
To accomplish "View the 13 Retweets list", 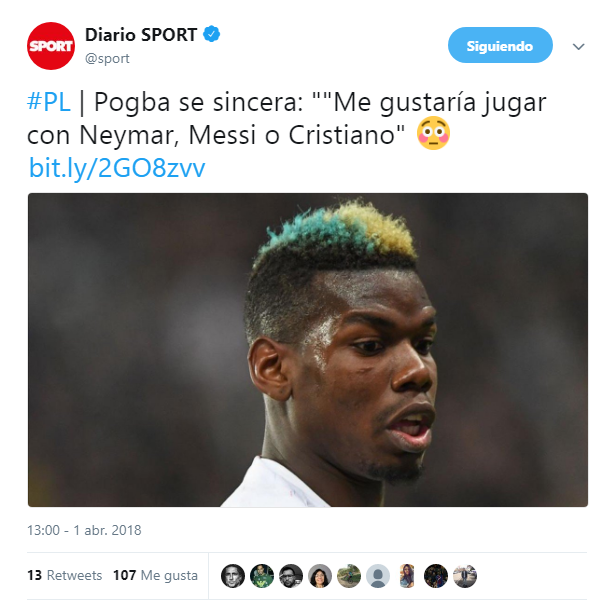I will (64, 575).
